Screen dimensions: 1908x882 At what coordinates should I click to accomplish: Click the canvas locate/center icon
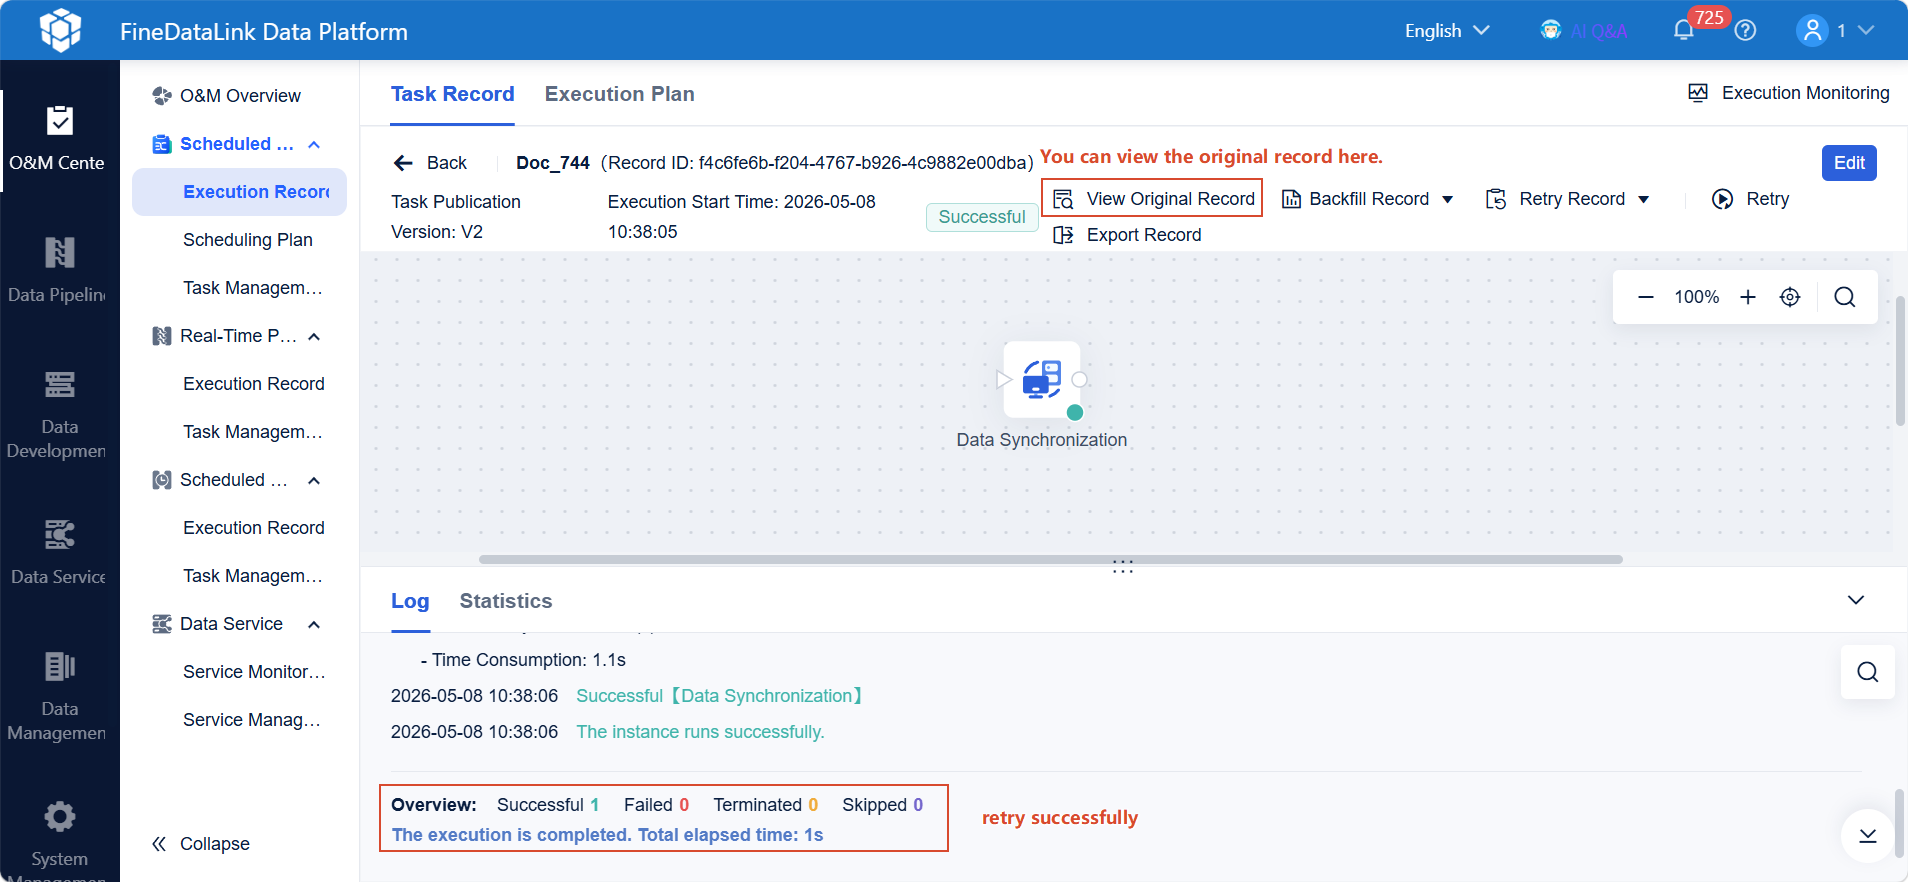click(1790, 297)
